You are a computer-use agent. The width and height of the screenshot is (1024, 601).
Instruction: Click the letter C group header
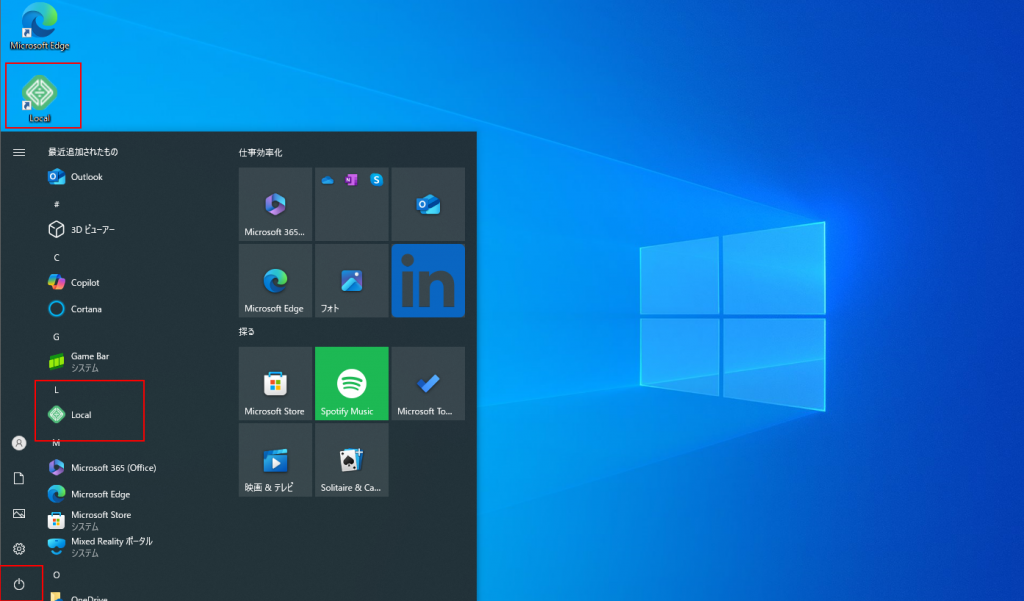point(57,257)
